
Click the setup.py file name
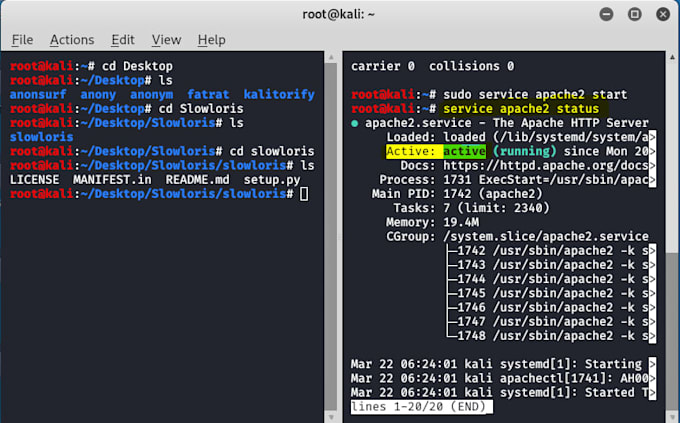click(271, 180)
